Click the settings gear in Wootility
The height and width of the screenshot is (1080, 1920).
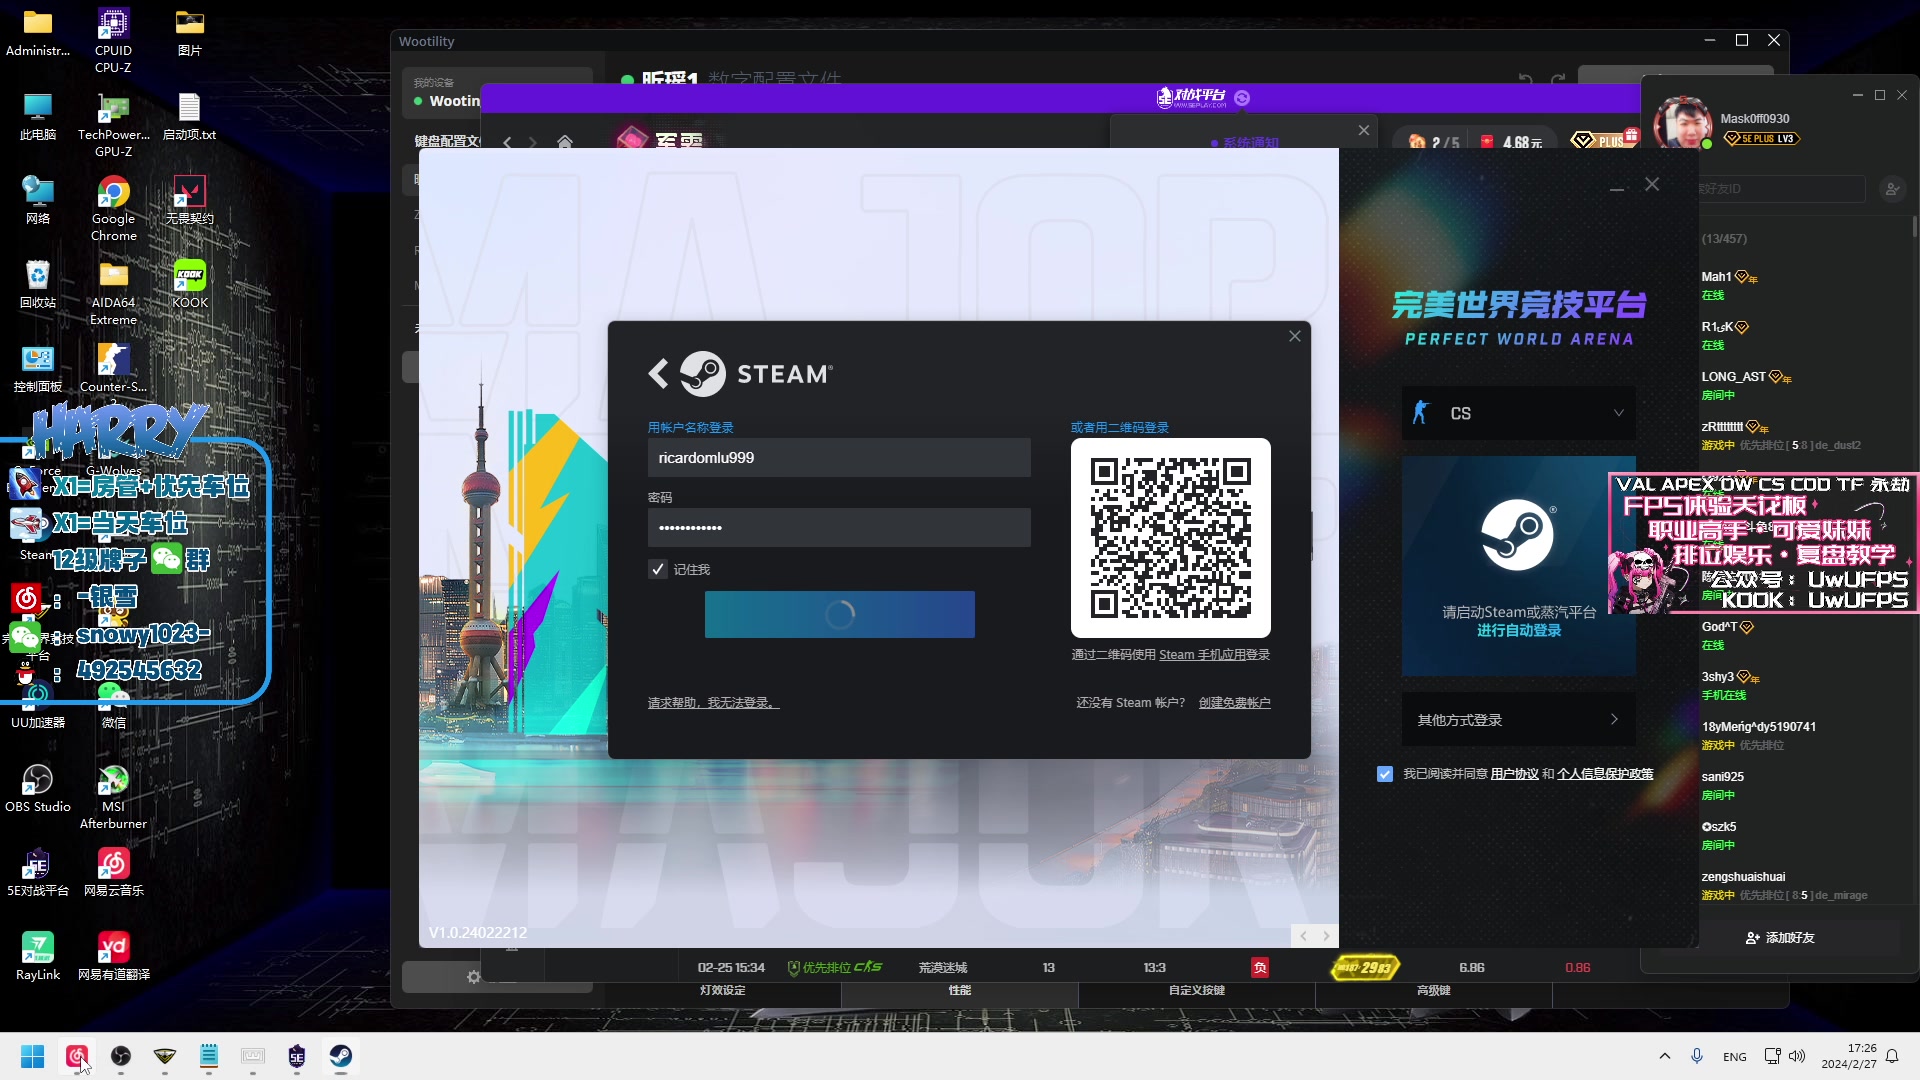tap(474, 977)
